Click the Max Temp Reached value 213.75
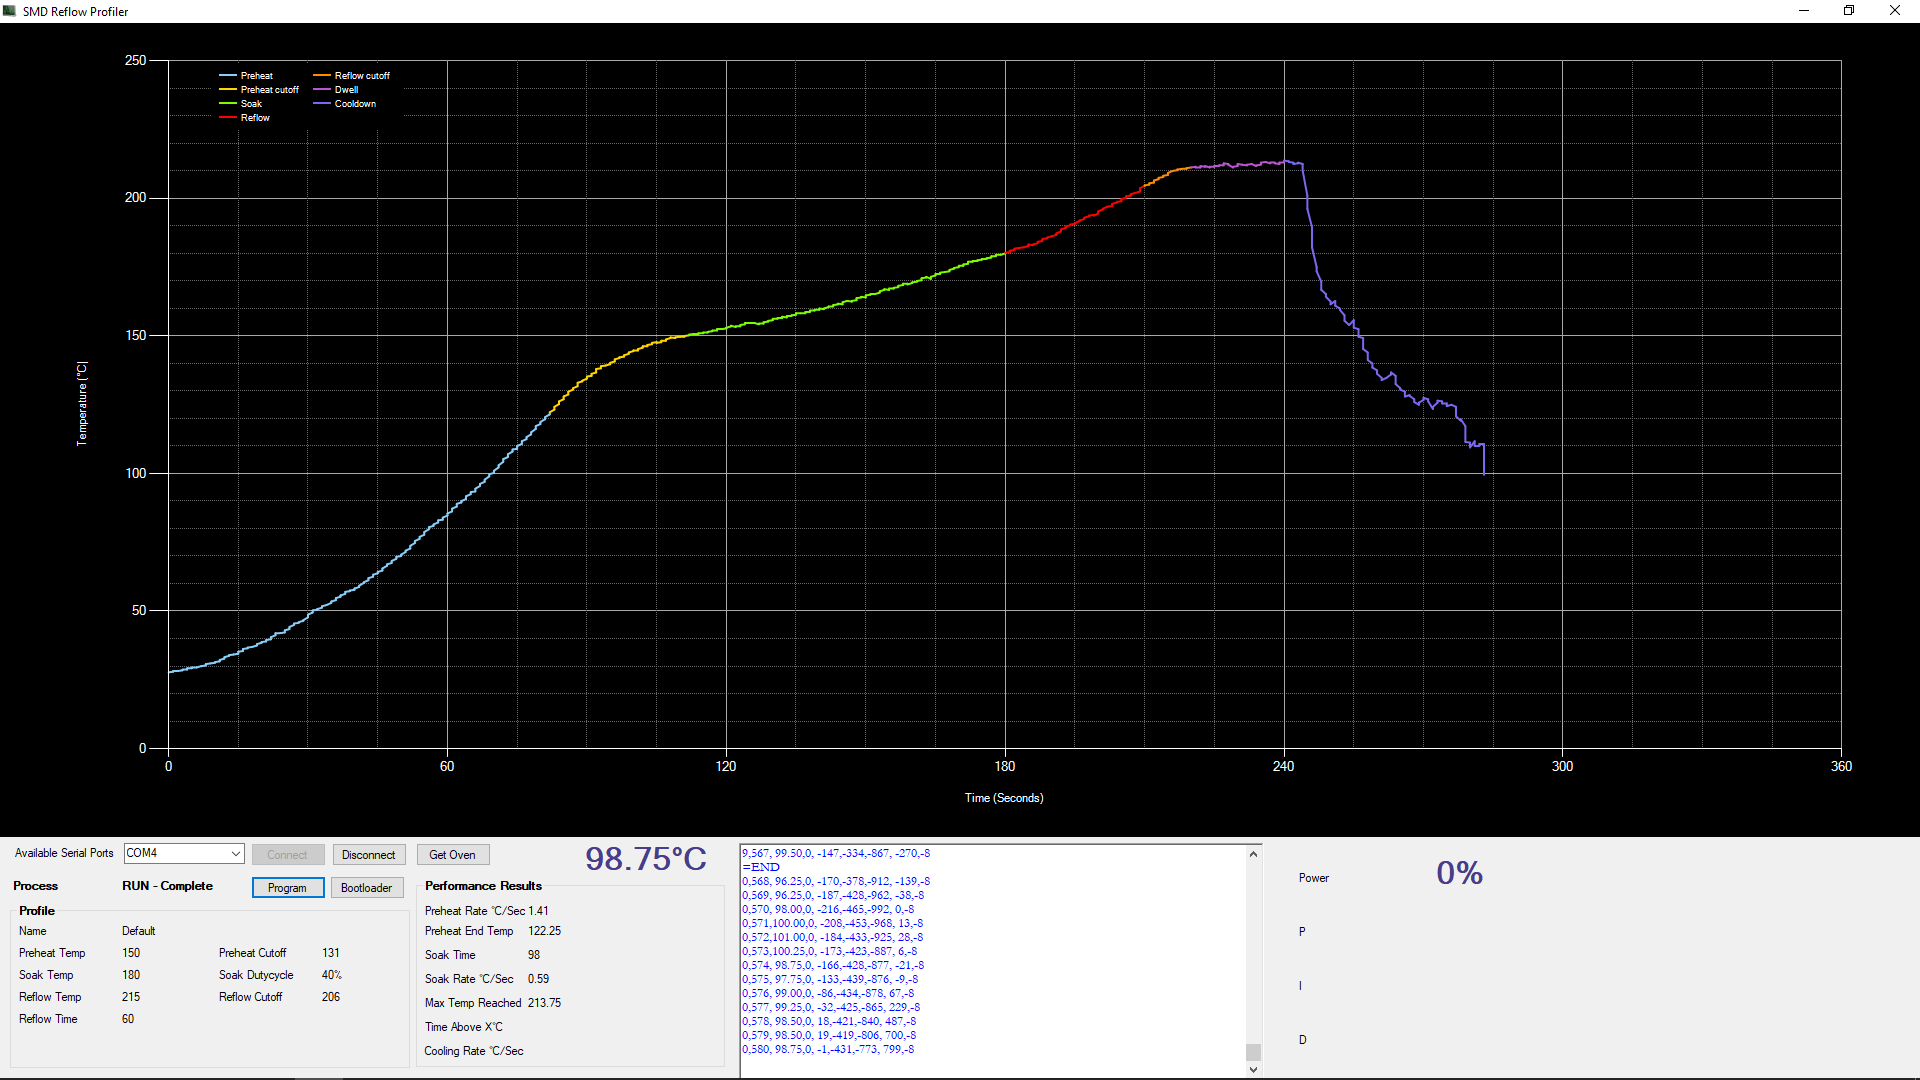Screen dimensions: 1920x1080 [x=545, y=1003]
